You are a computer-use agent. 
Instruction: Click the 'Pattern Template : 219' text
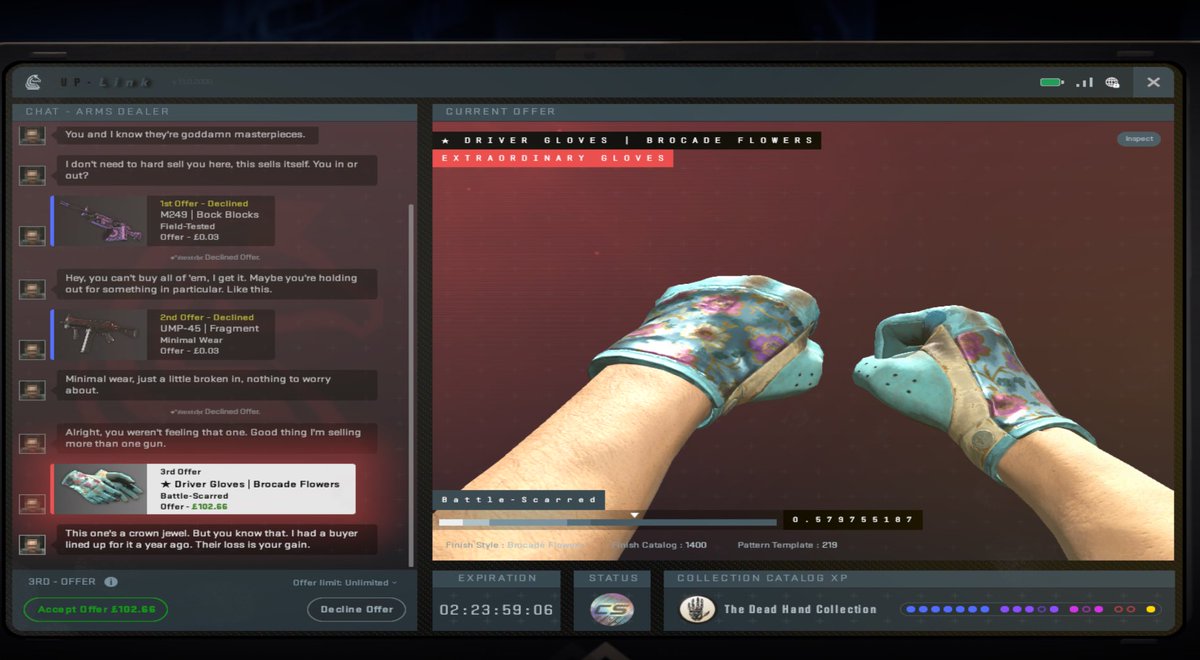[787, 545]
